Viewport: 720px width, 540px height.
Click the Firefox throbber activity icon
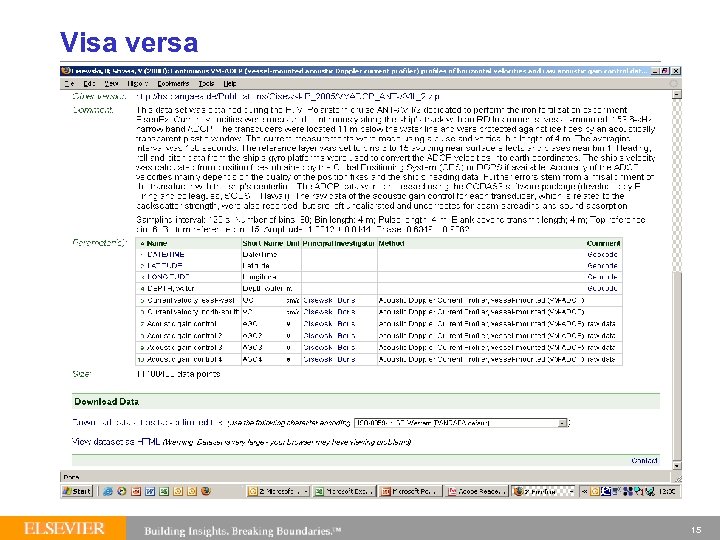tap(674, 84)
